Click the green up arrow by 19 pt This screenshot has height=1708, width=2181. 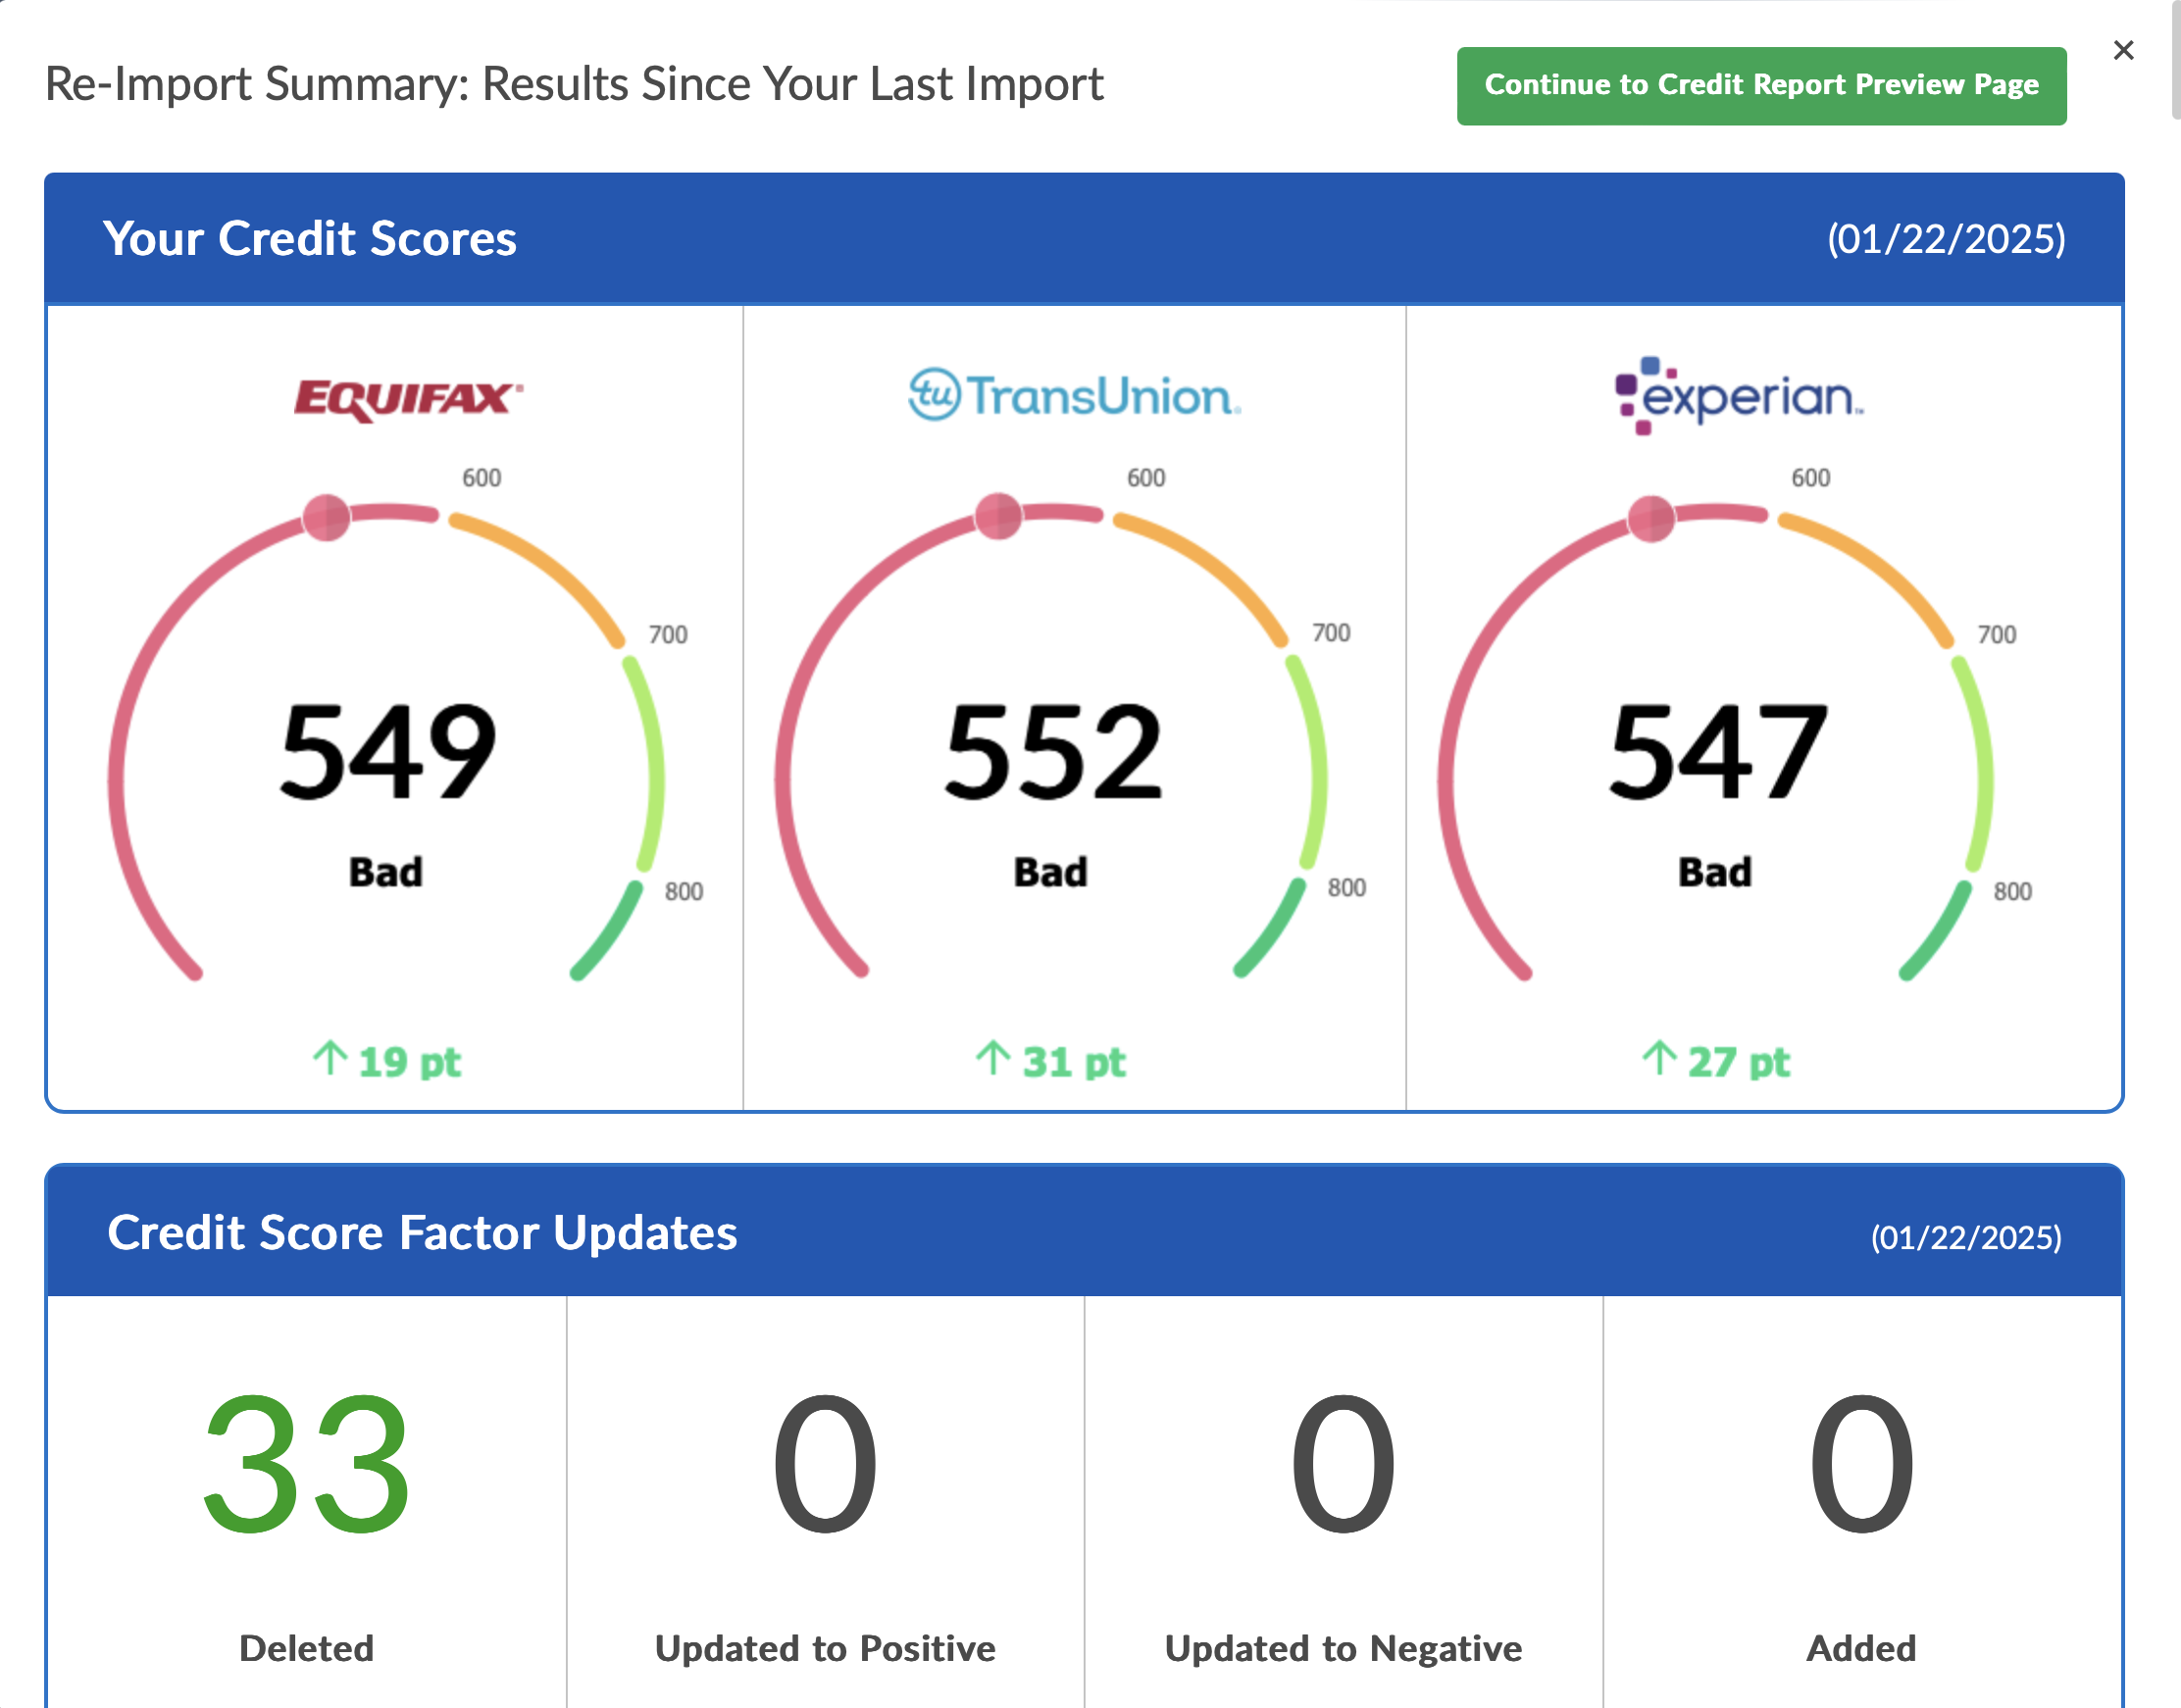pyautogui.click(x=330, y=1058)
